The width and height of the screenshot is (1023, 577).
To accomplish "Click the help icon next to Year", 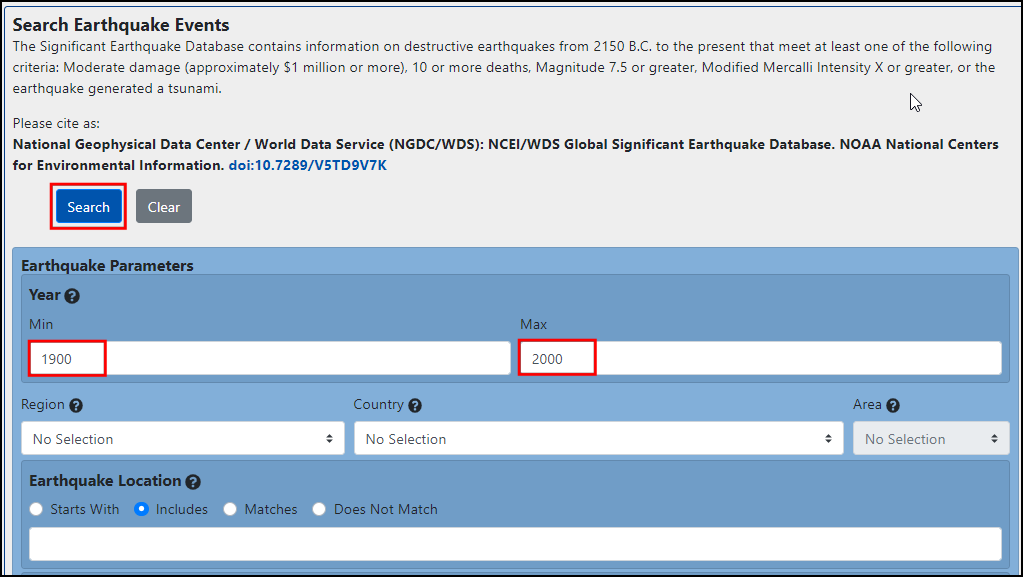I will (72, 296).
